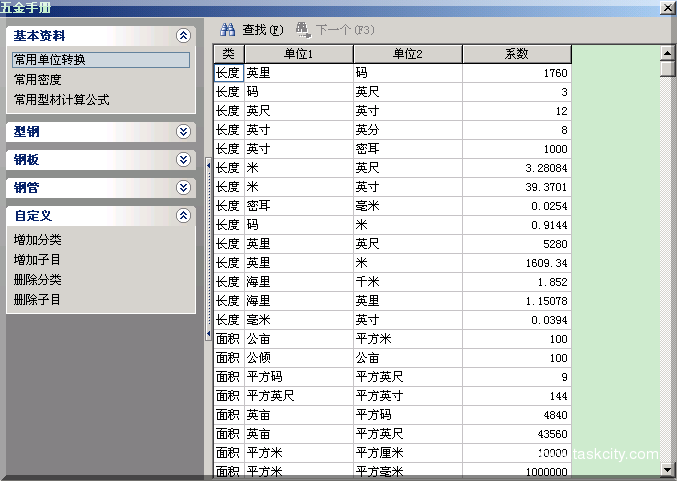677x481 pixels.
Task: Click the 单位1 column header
Action: (298, 54)
